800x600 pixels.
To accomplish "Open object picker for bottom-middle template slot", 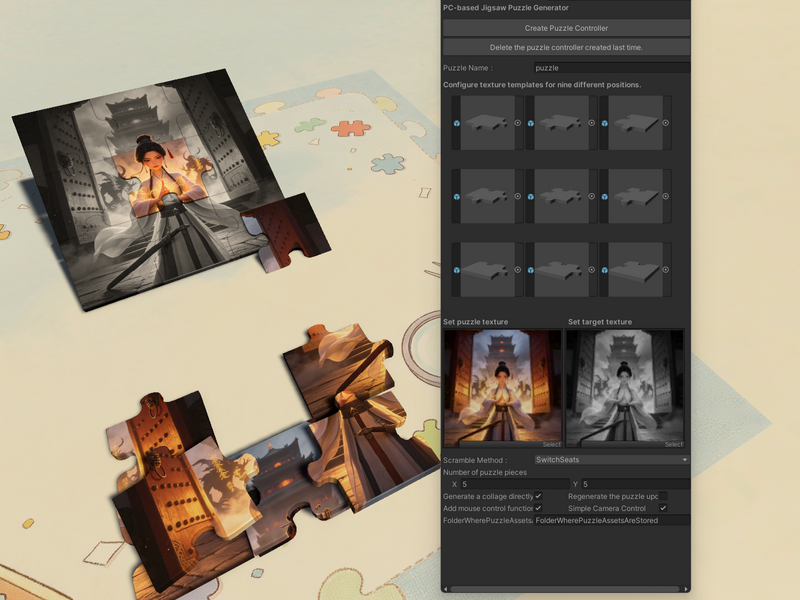I will click(592, 270).
